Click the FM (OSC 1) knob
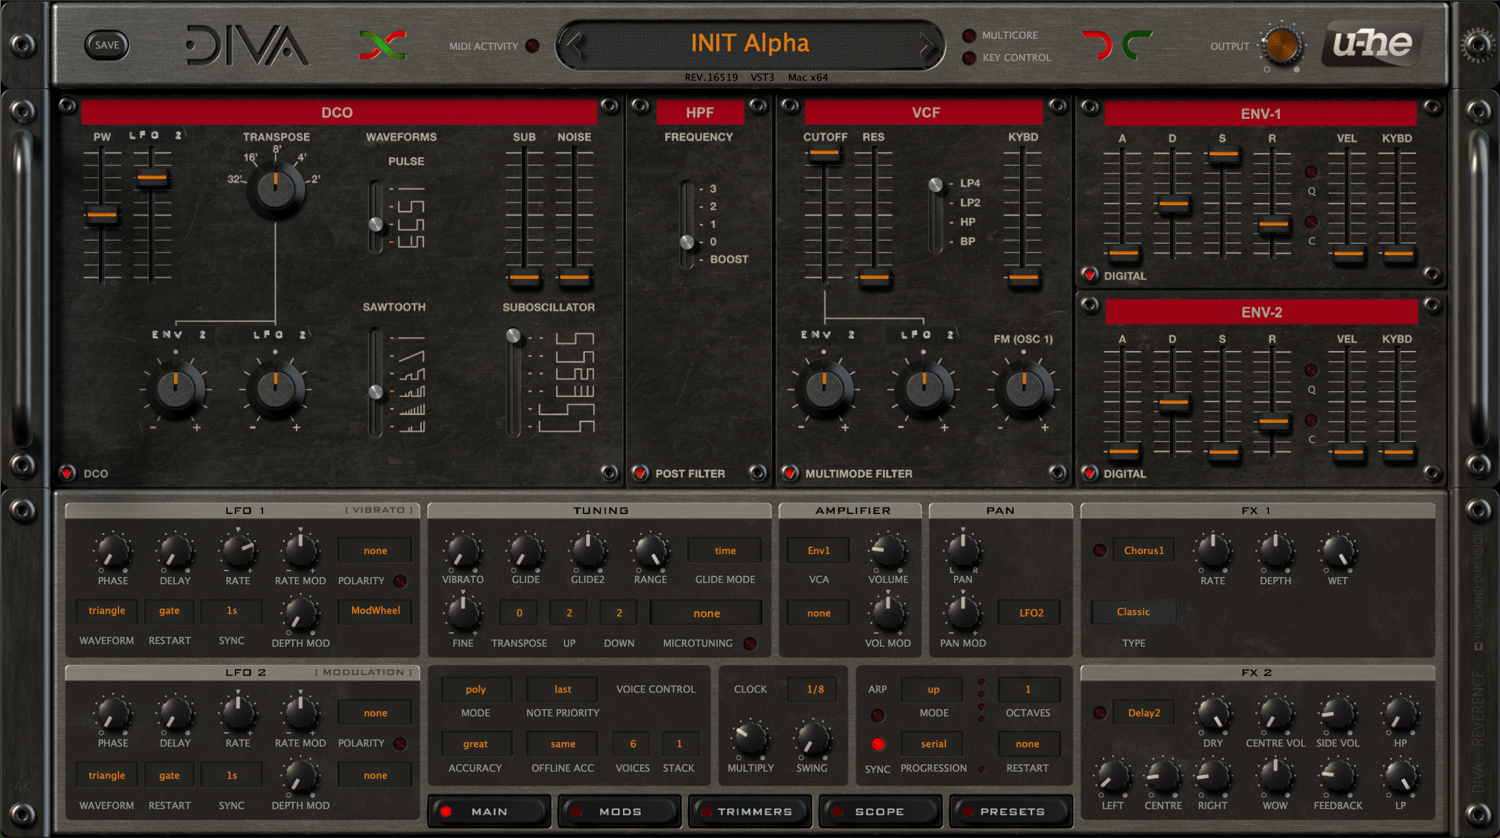1500x838 pixels. tap(1024, 390)
